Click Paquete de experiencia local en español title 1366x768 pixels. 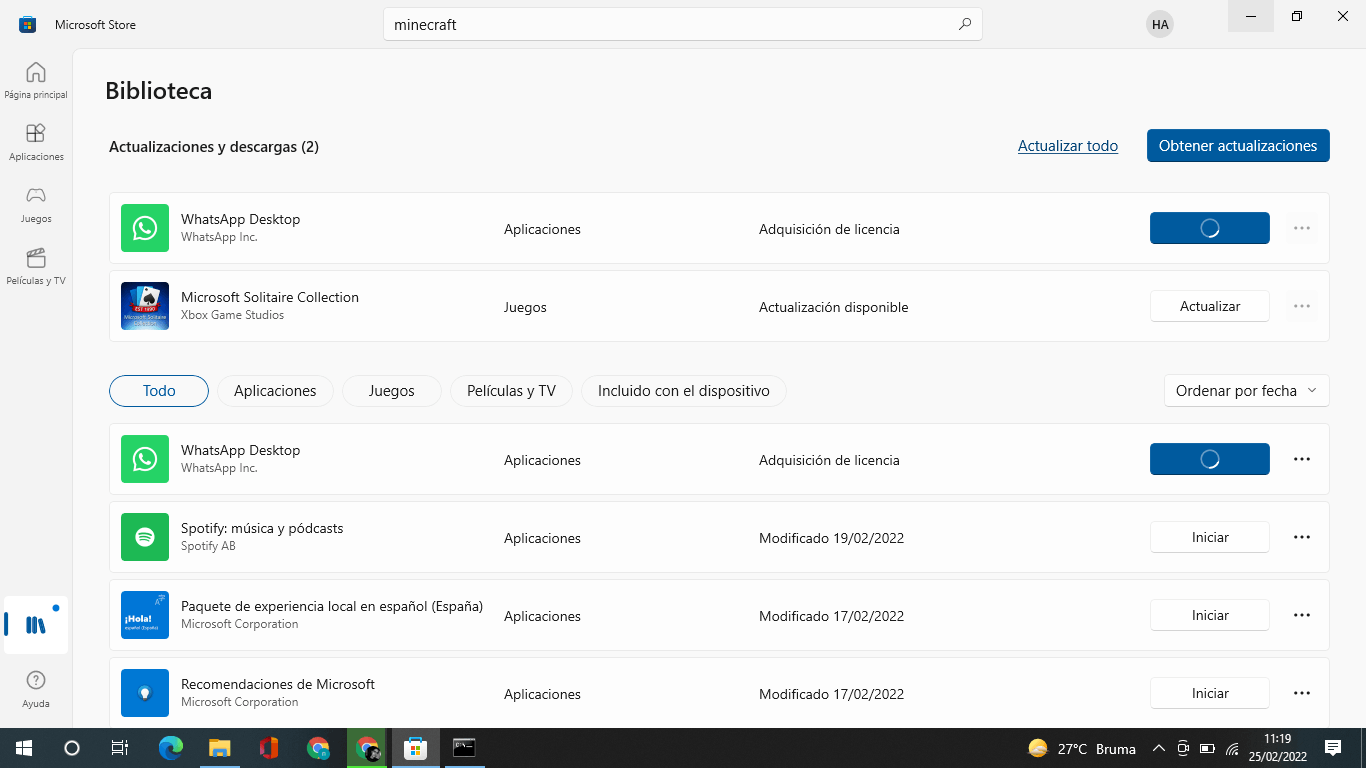pos(332,606)
